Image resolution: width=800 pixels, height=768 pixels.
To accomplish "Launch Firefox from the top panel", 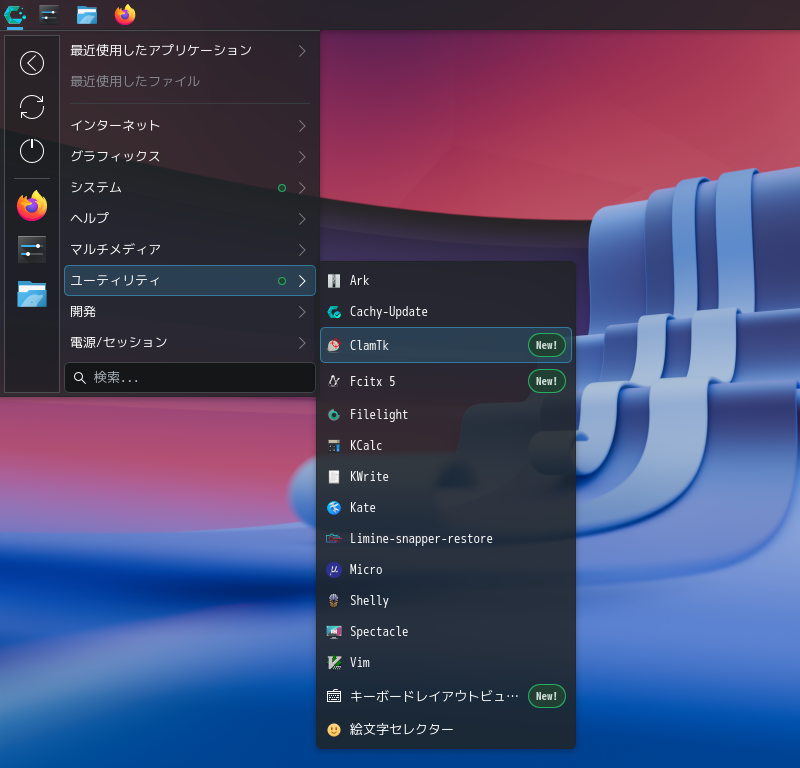I will (x=124, y=14).
